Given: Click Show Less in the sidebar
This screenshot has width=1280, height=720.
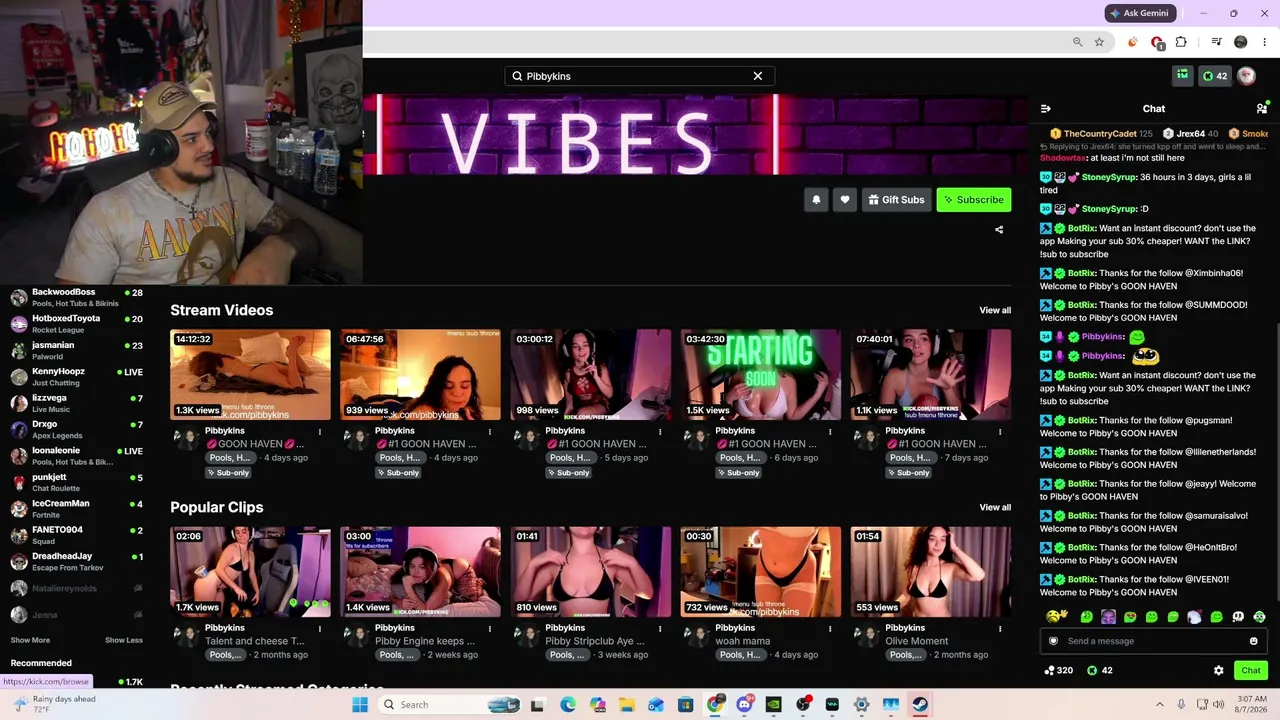Looking at the screenshot, I should point(124,640).
